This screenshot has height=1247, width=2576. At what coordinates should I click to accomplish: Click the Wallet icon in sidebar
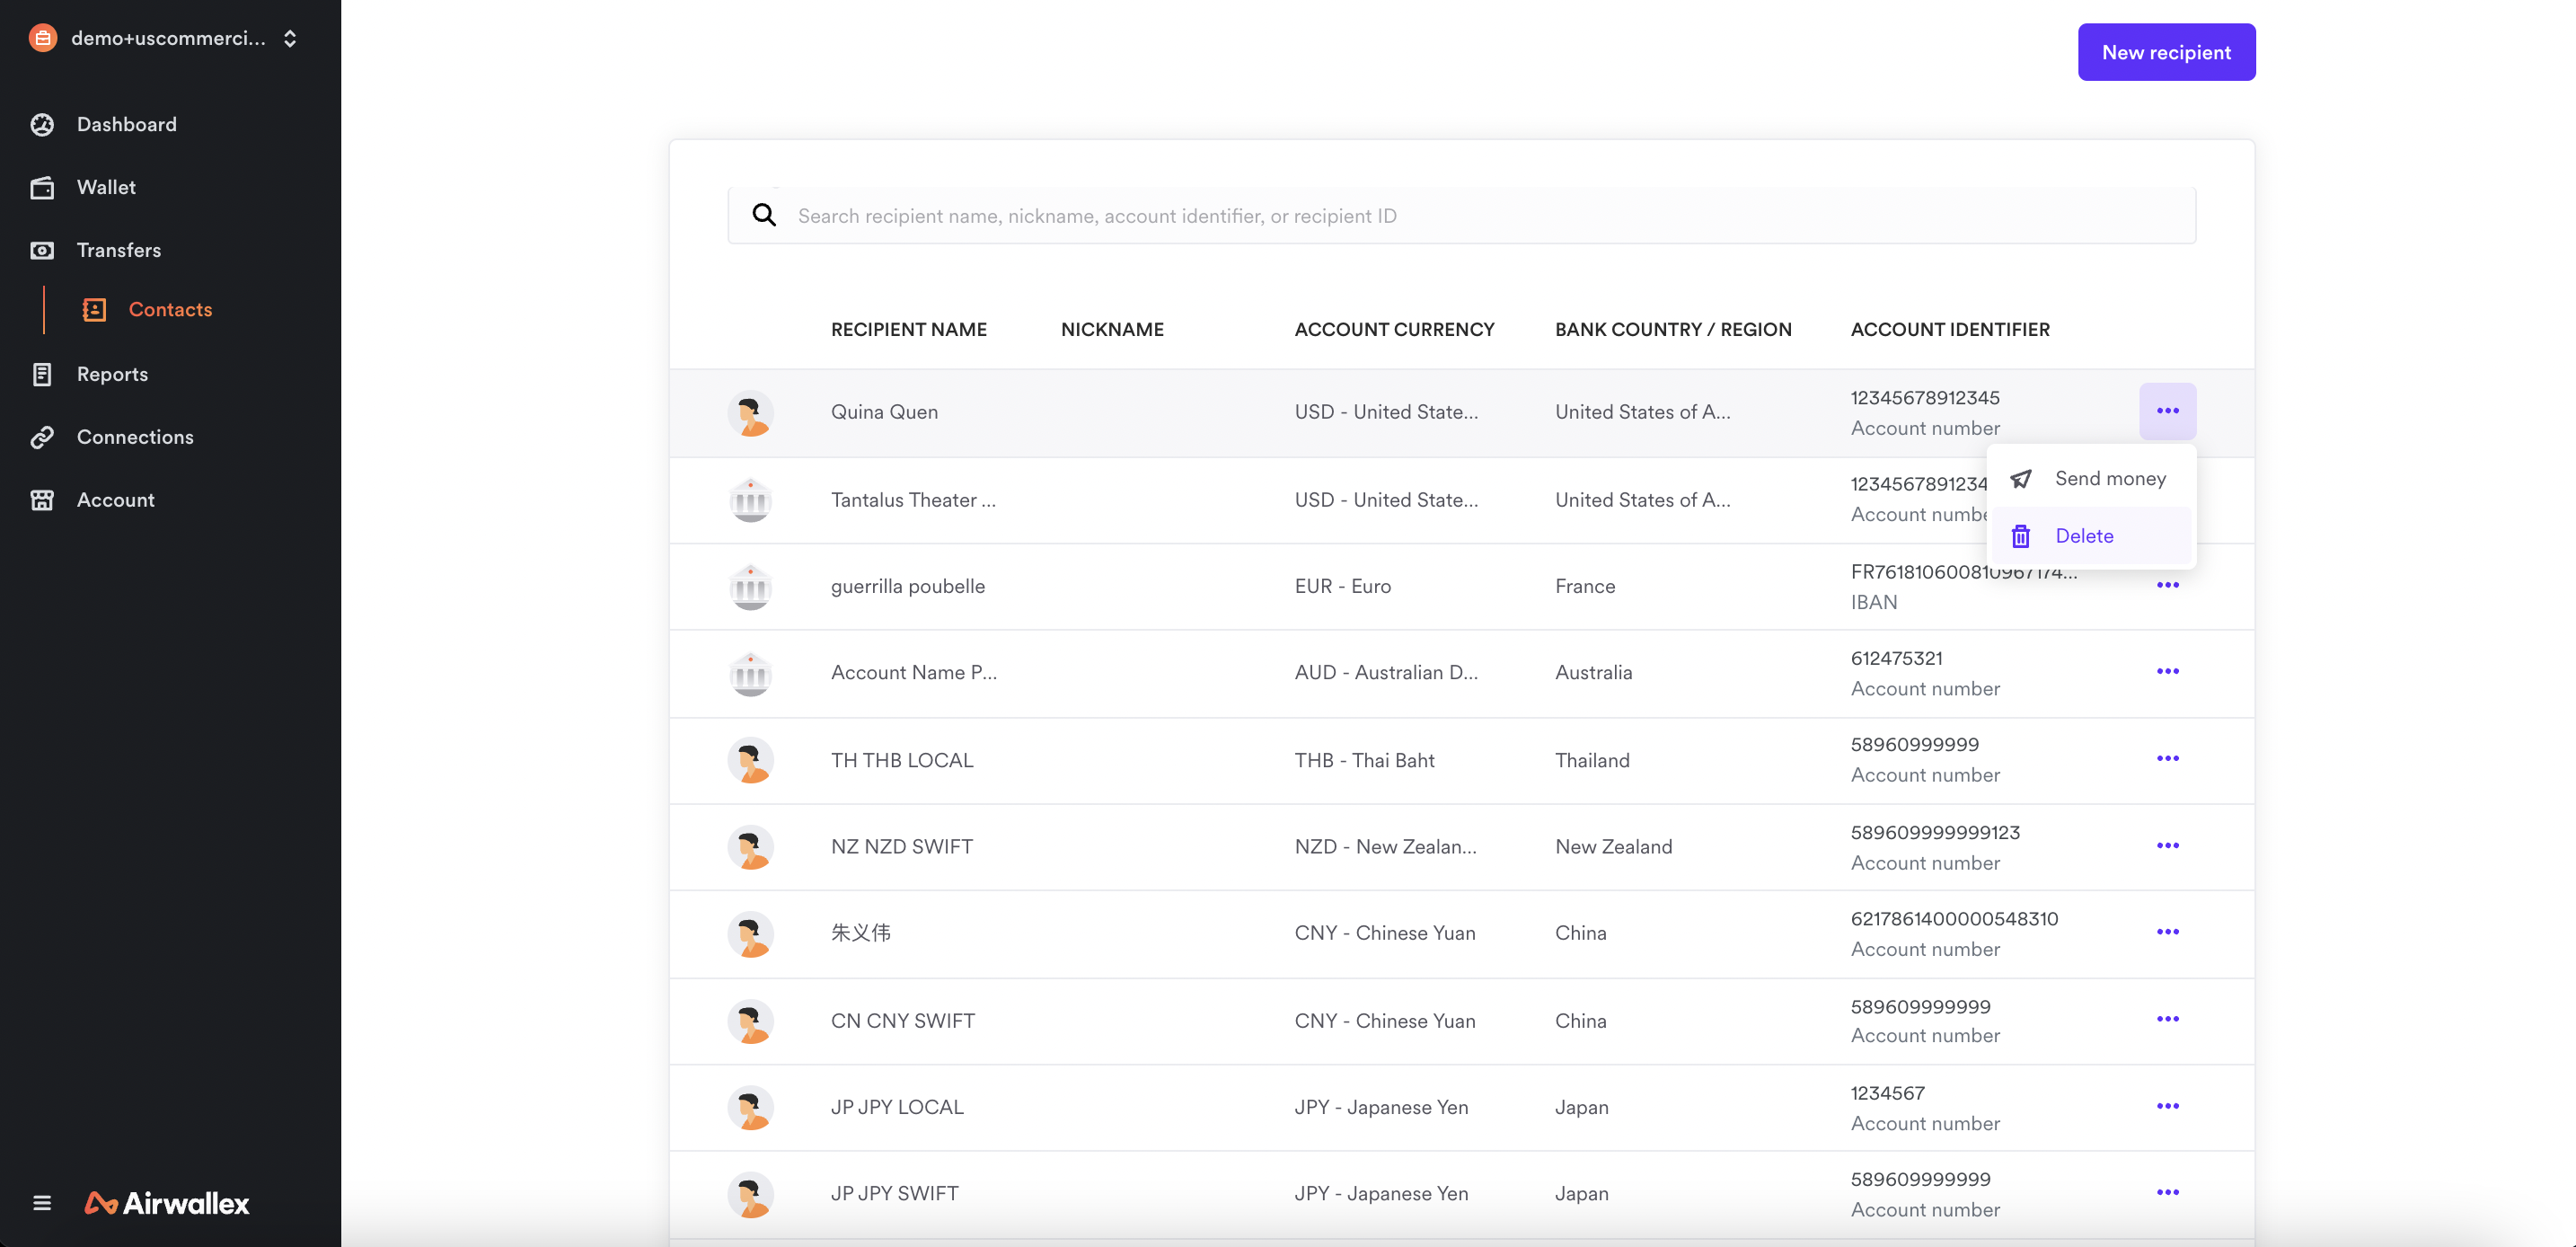click(42, 188)
